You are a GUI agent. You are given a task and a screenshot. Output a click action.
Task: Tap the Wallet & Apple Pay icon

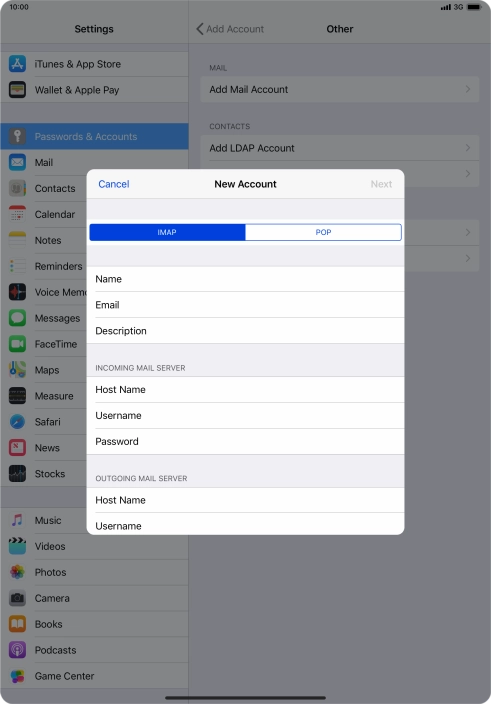tap(17, 90)
